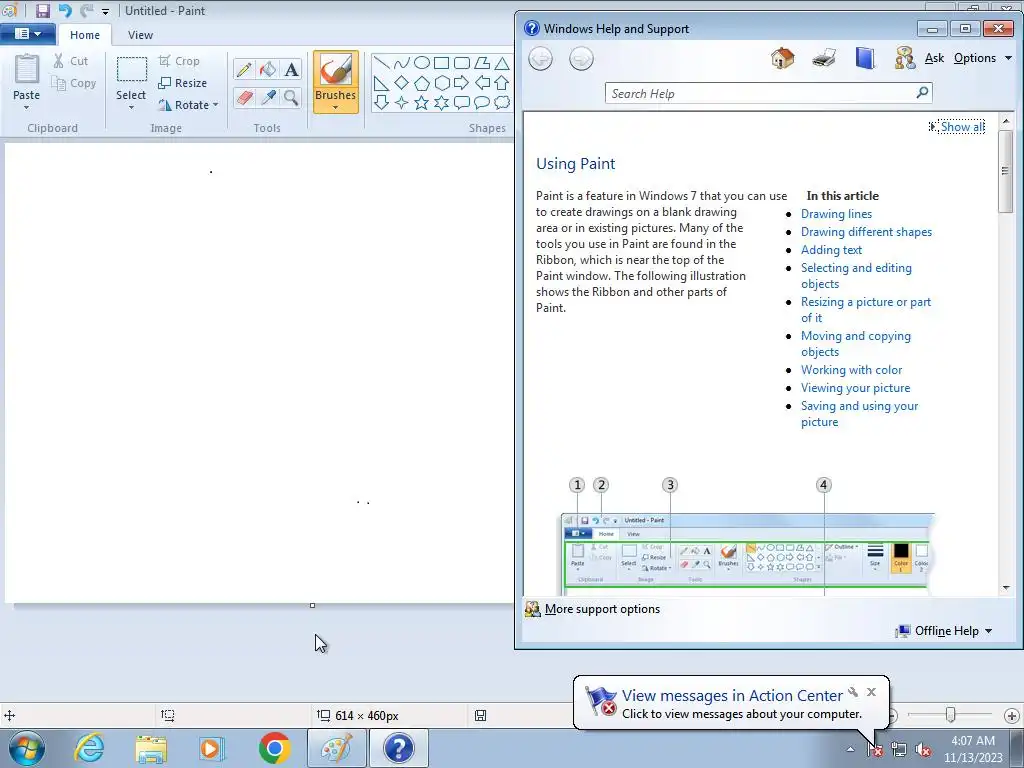Open the Paint file menu button

27,34
